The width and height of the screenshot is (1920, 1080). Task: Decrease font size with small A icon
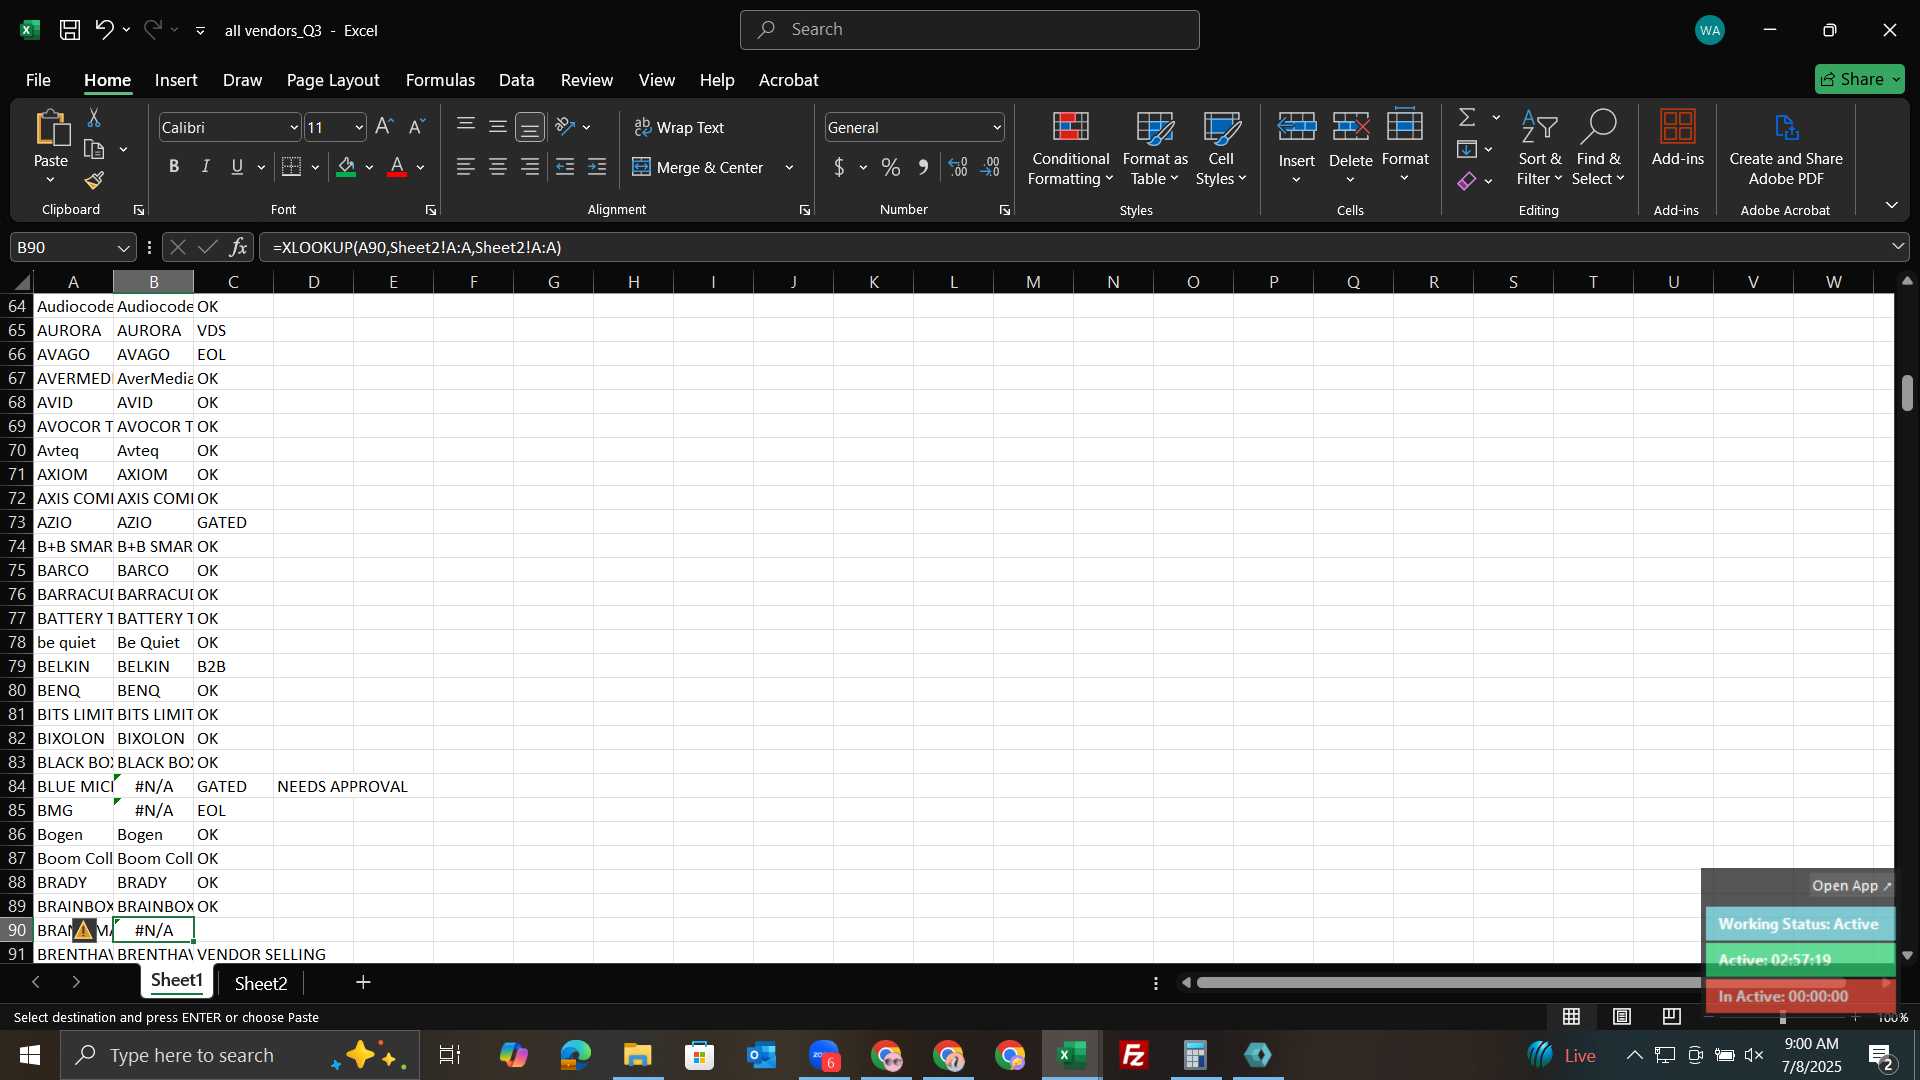tap(417, 127)
